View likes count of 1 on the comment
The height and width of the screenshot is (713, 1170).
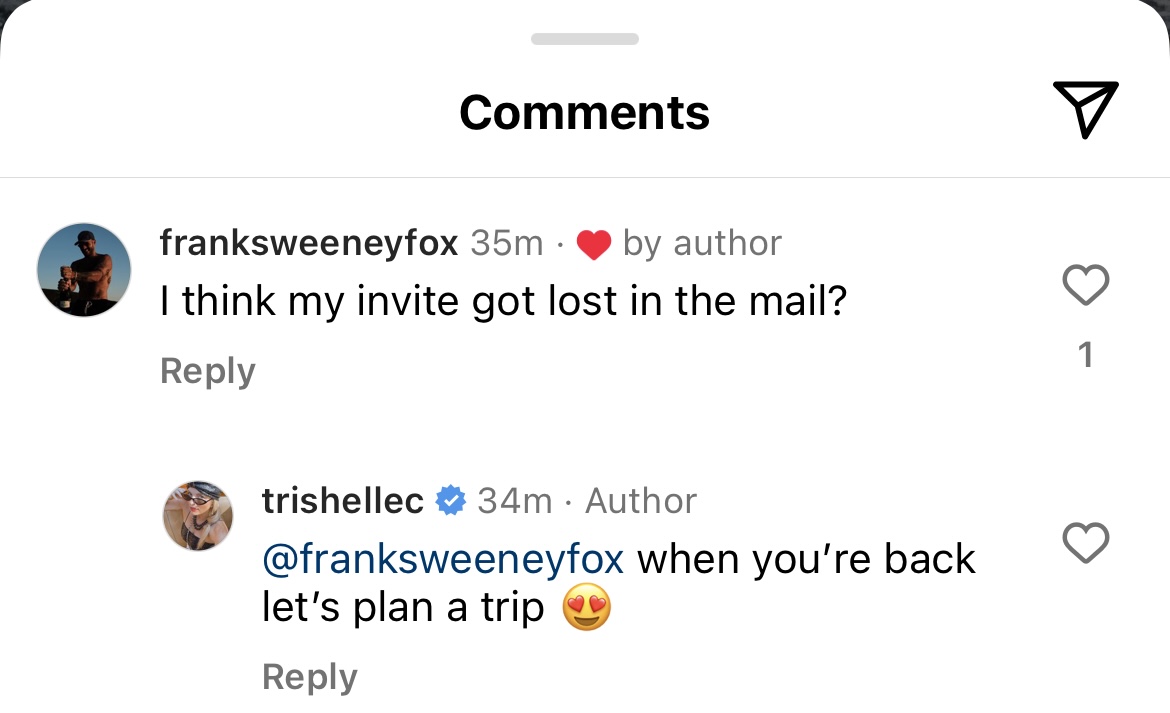coord(1086,355)
